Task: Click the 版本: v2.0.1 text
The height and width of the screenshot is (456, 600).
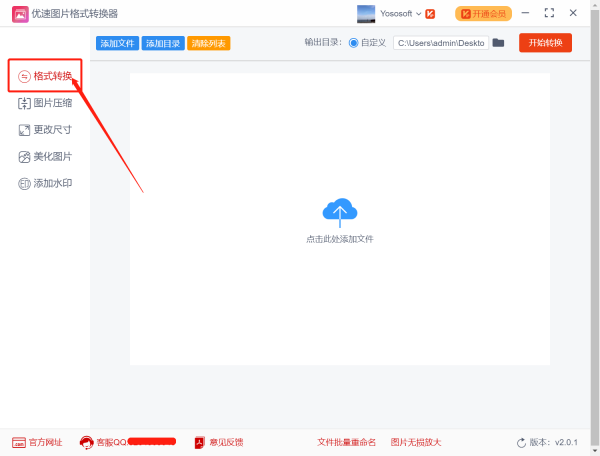Action: 554,443
